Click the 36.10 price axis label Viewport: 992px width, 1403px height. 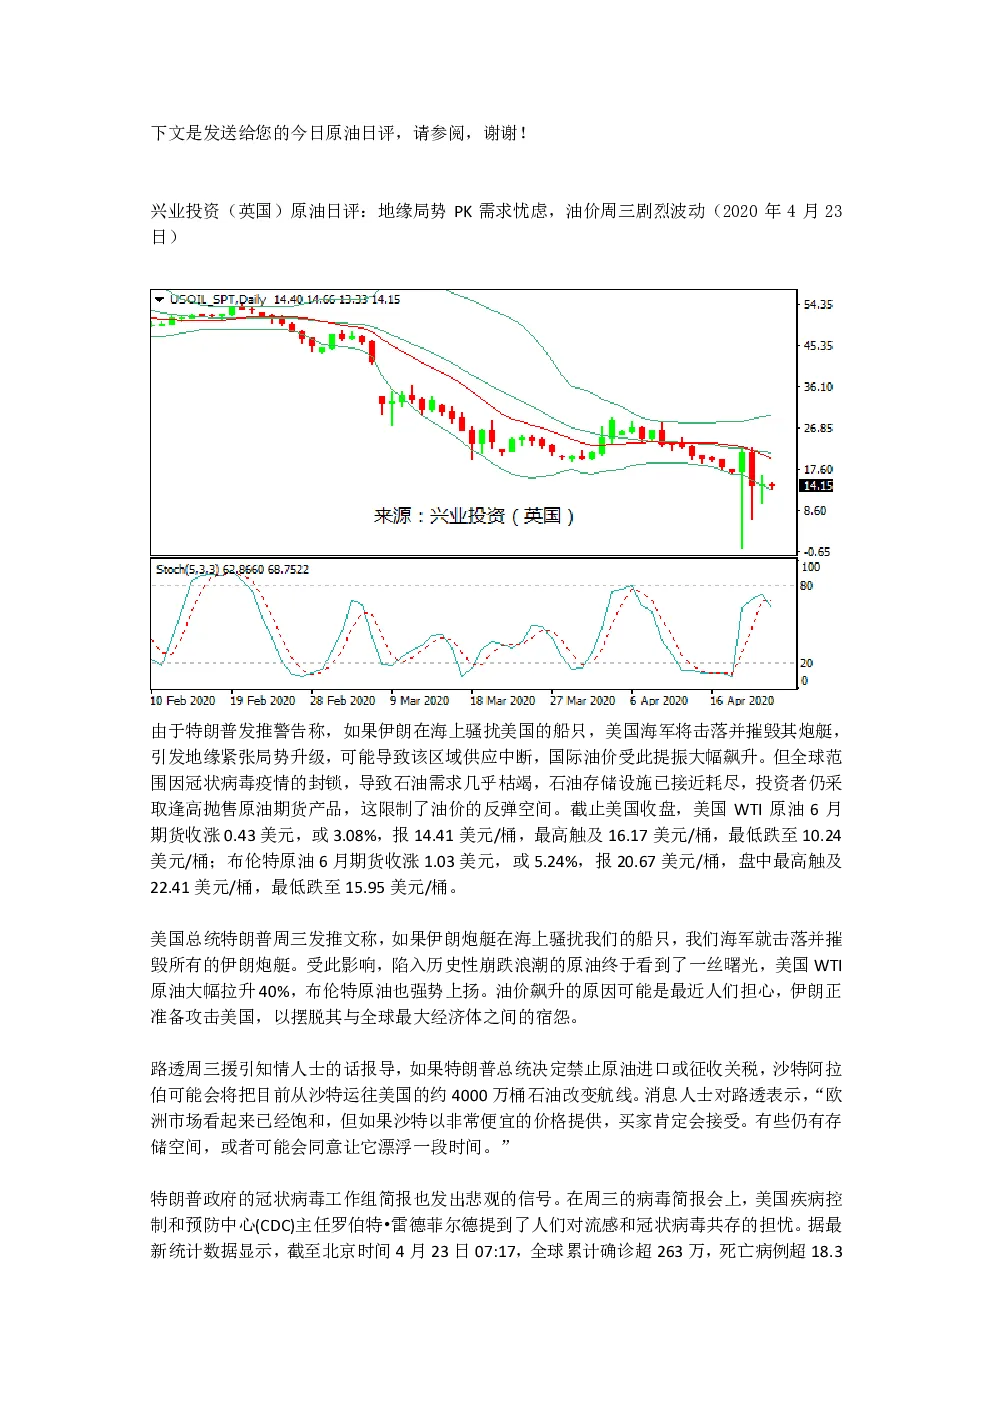[818, 387]
